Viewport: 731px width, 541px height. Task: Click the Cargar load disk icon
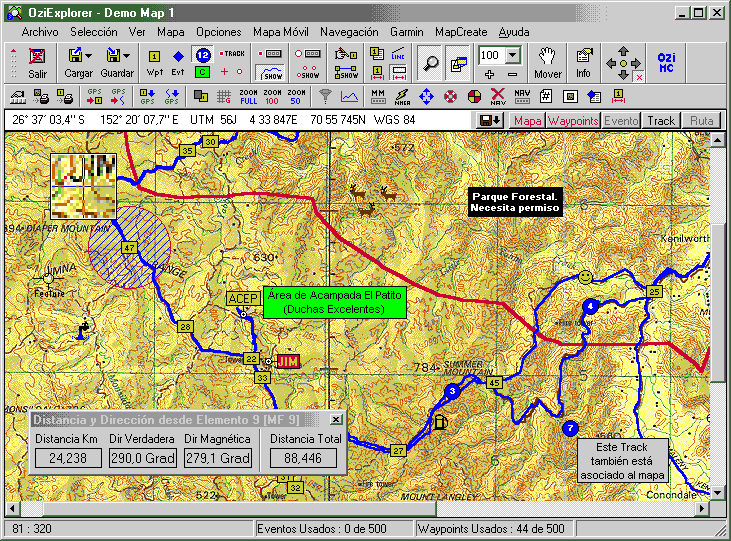tap(75, 55)
